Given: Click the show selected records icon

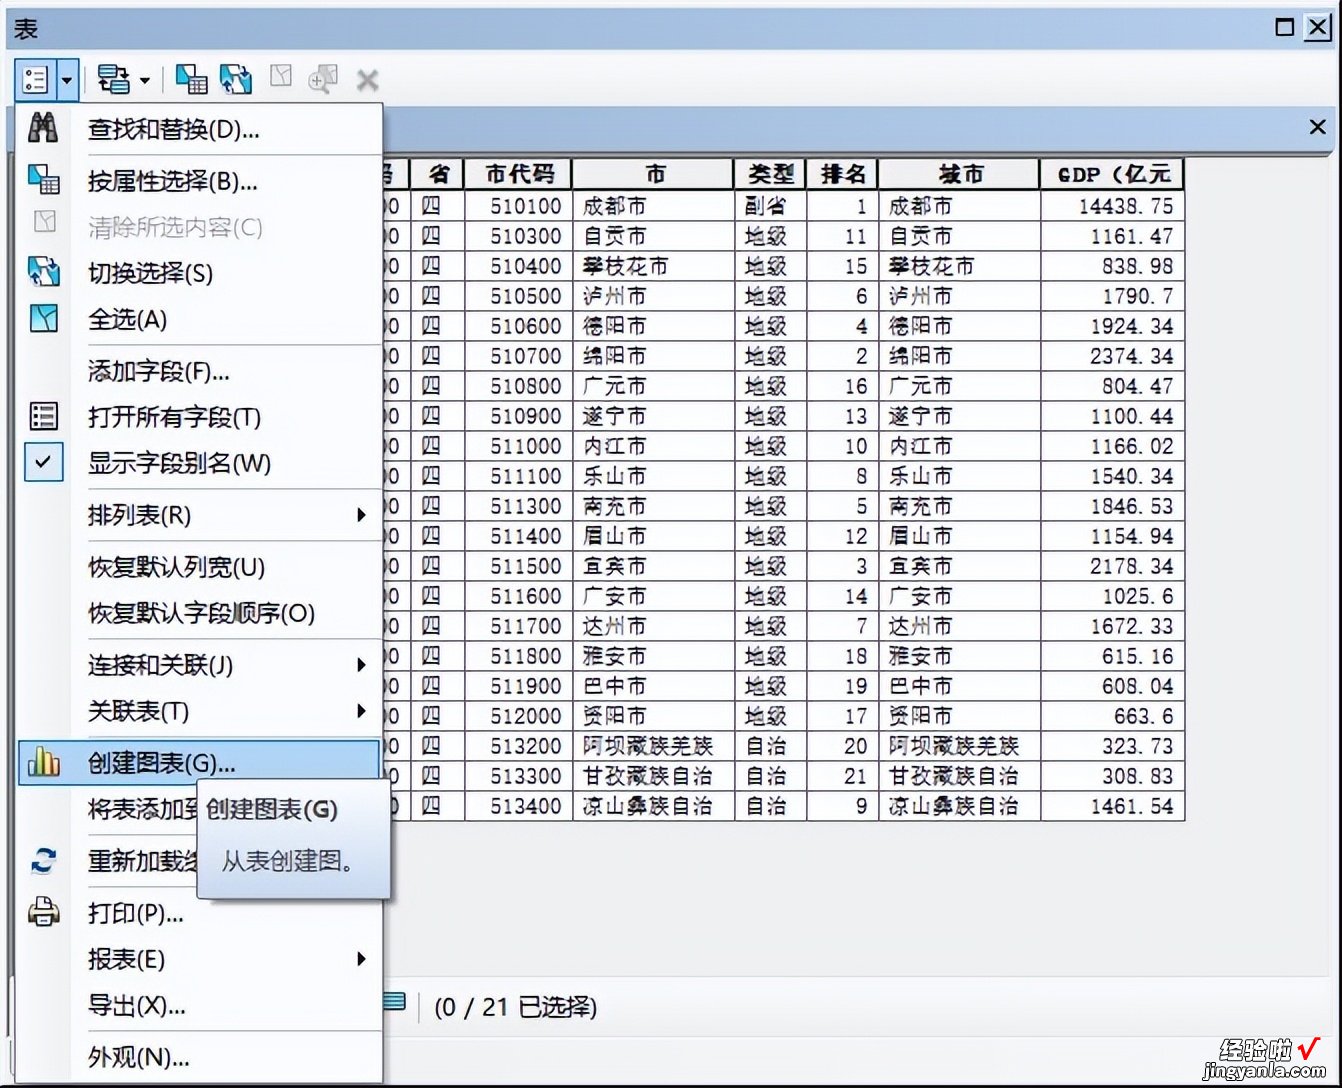Looking at the screenshot, I should (395, 1003).
